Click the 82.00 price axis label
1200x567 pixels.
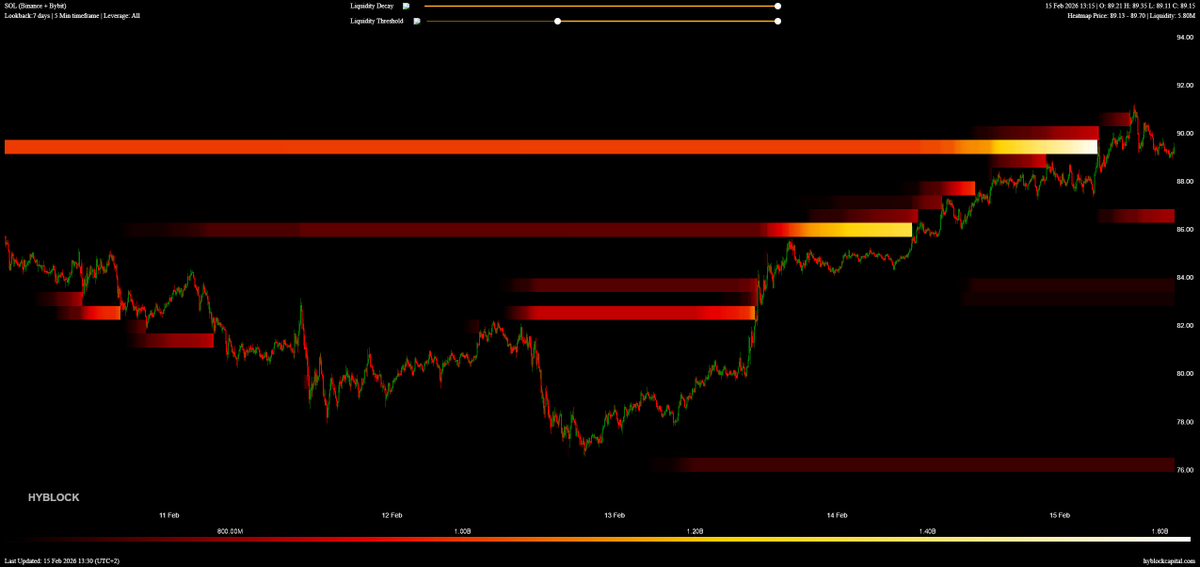pyautogui.click(x=1186, y=325)
